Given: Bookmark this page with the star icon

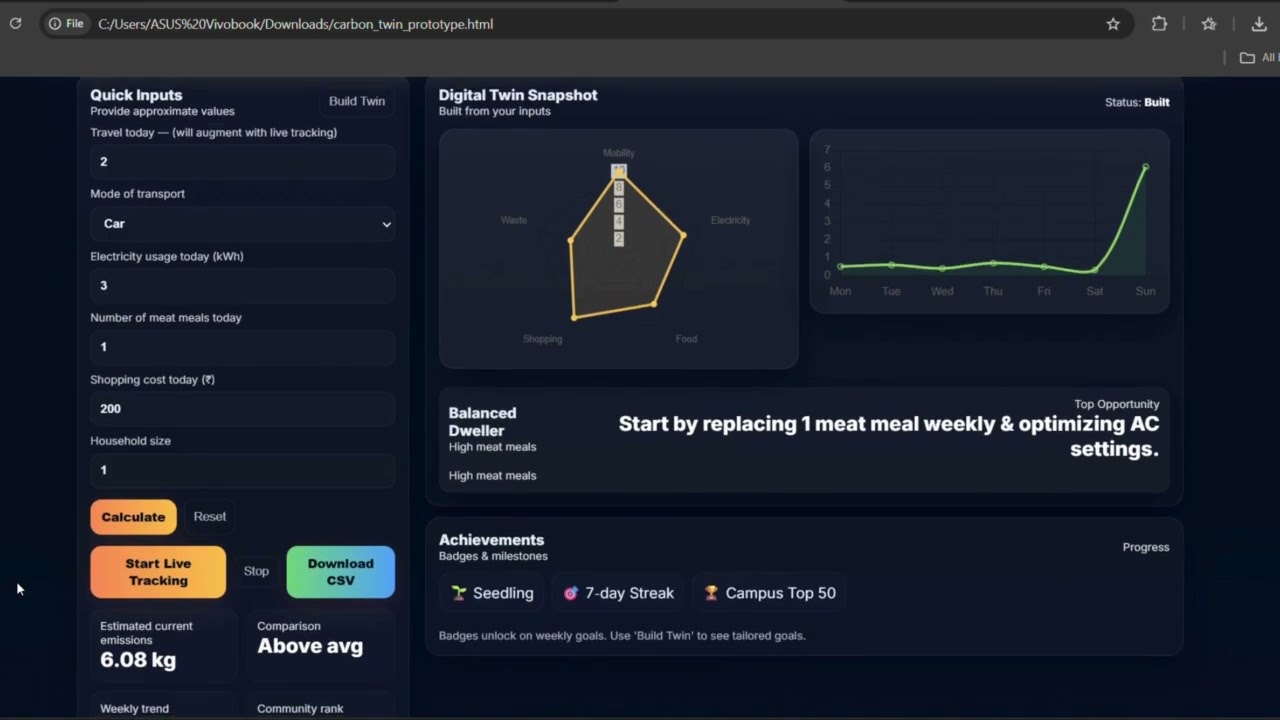Looking at the screenshot, I should (1113, 24).
